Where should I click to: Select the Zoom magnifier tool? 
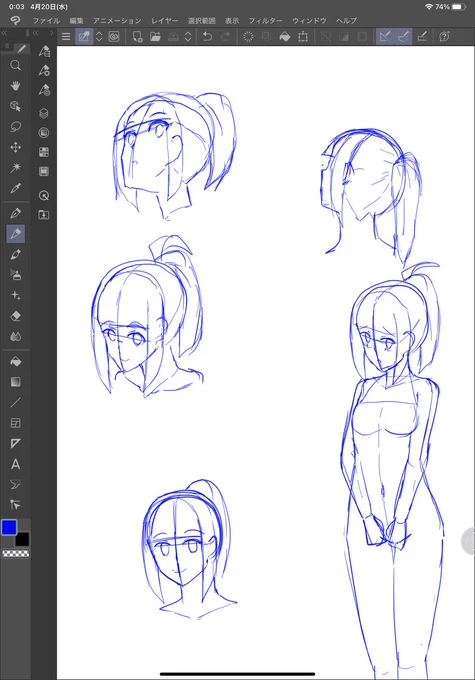pos(15,65)
